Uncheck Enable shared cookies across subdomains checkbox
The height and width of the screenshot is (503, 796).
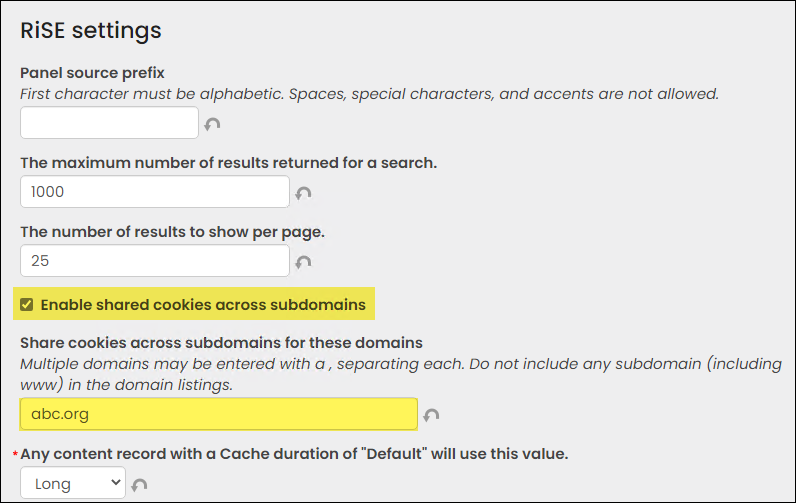pyautogui.click(x=26, y=305)
